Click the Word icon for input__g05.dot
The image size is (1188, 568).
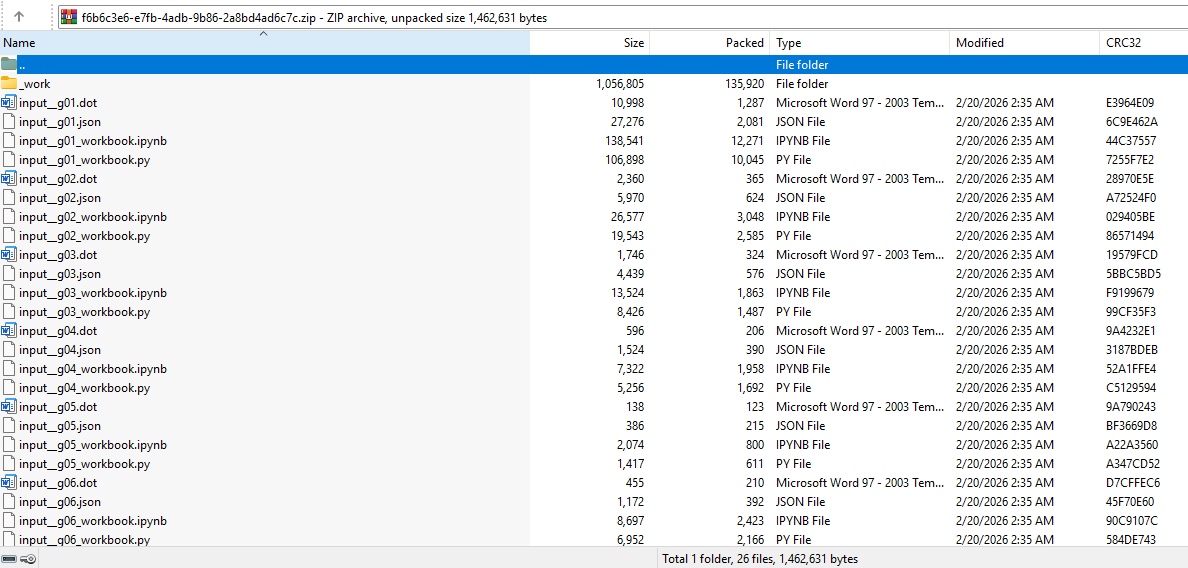(9, 407)
